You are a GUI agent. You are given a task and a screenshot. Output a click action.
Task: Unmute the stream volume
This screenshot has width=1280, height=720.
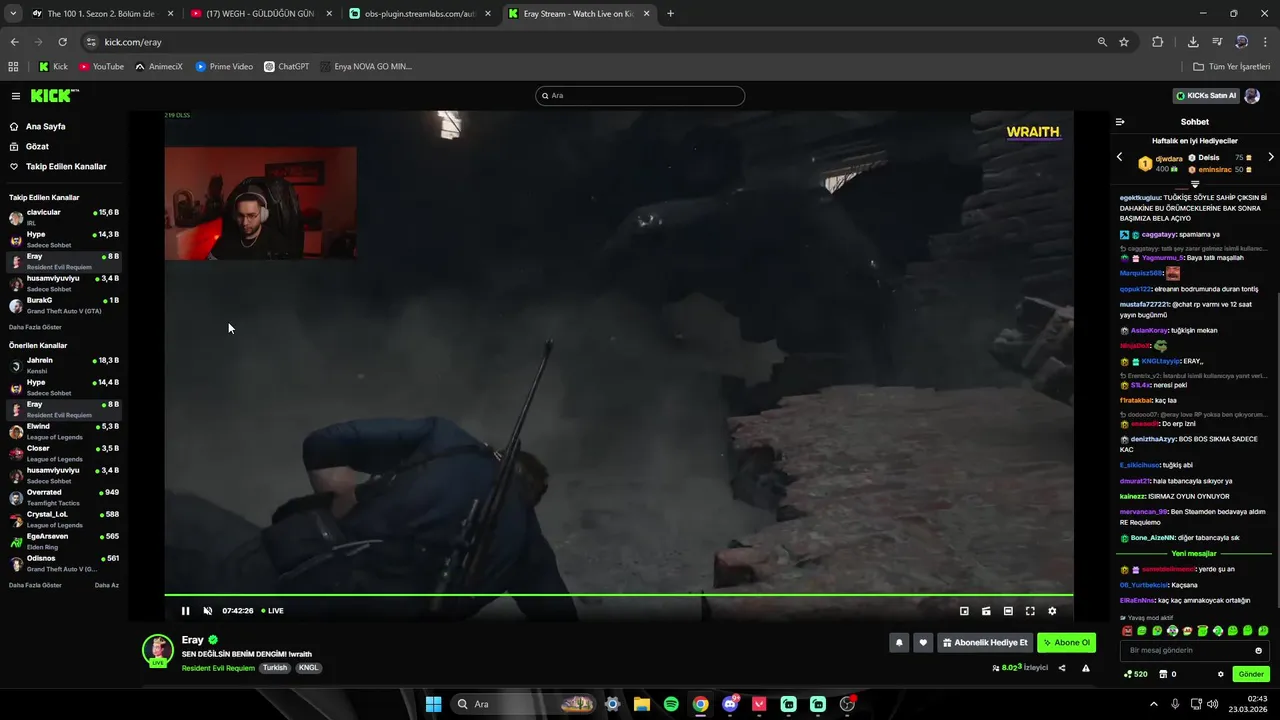(x=208, y=611)
